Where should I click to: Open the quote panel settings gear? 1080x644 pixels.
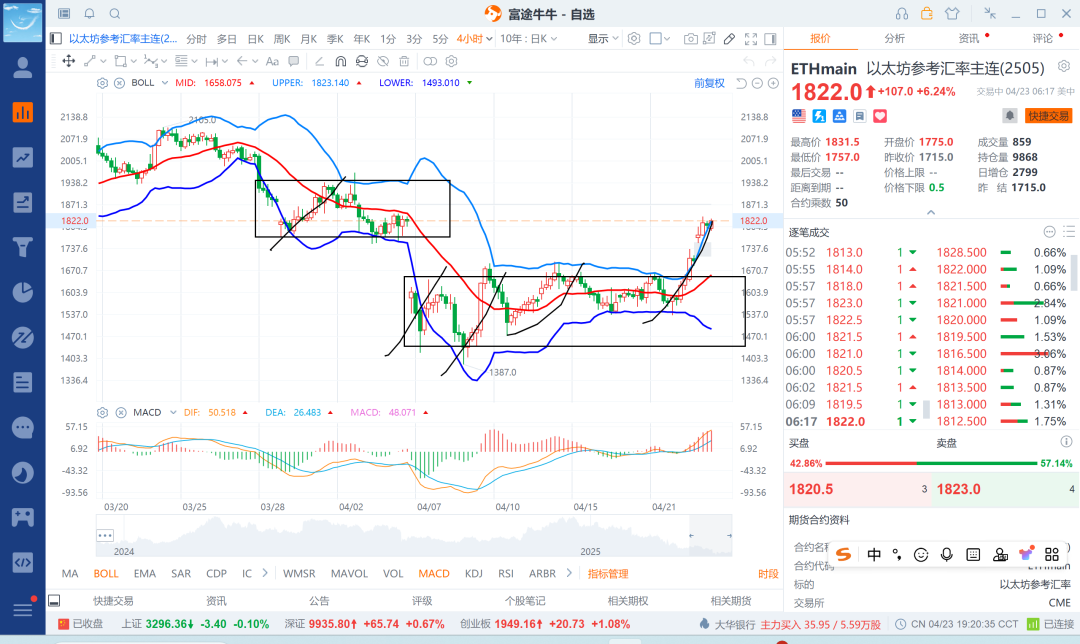tap(1064, 66)
